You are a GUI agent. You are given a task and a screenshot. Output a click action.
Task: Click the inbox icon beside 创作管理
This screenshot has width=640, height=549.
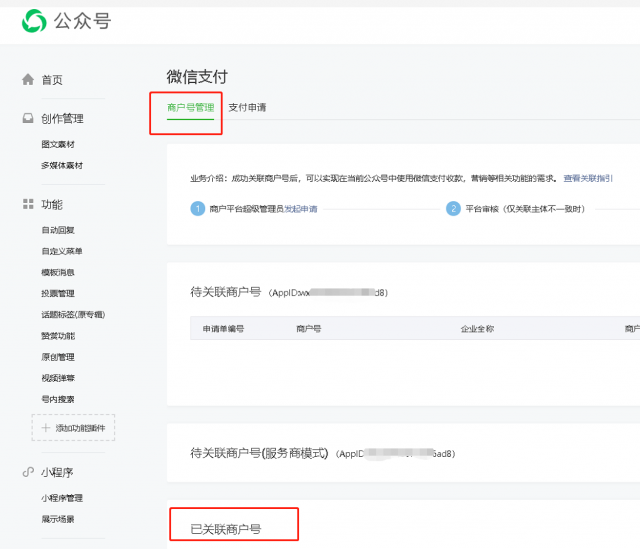(28, 118)
